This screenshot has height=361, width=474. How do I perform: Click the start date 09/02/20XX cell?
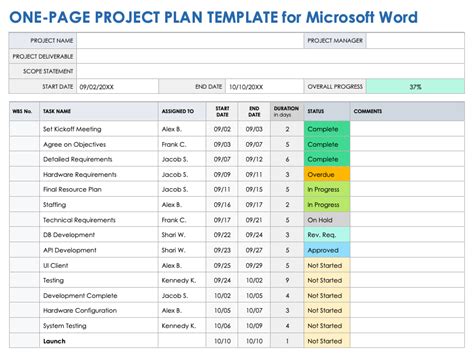click(x=118, y=87)
